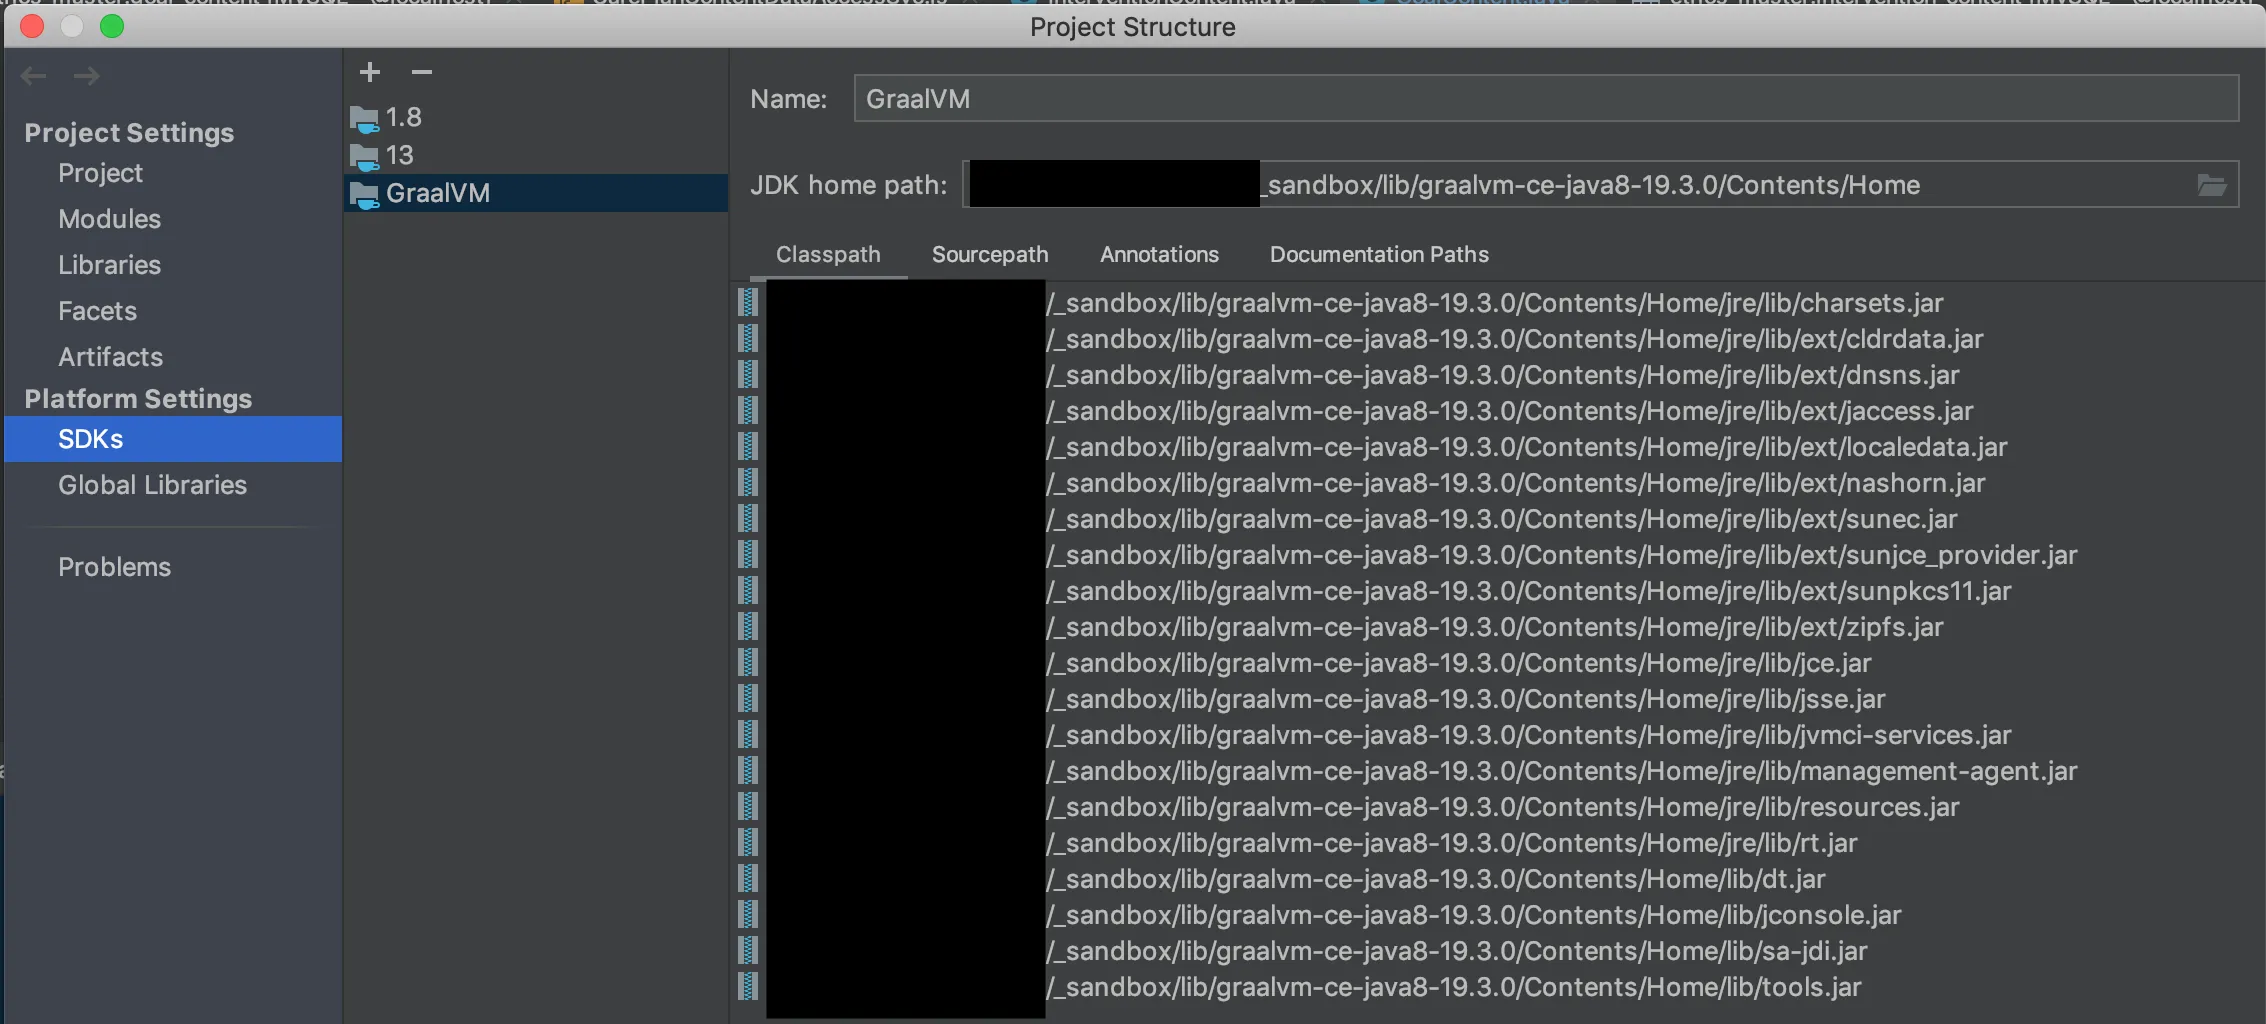2266x1024 pixels.
Task: Open the Problems section
Action: coord(114,567)
